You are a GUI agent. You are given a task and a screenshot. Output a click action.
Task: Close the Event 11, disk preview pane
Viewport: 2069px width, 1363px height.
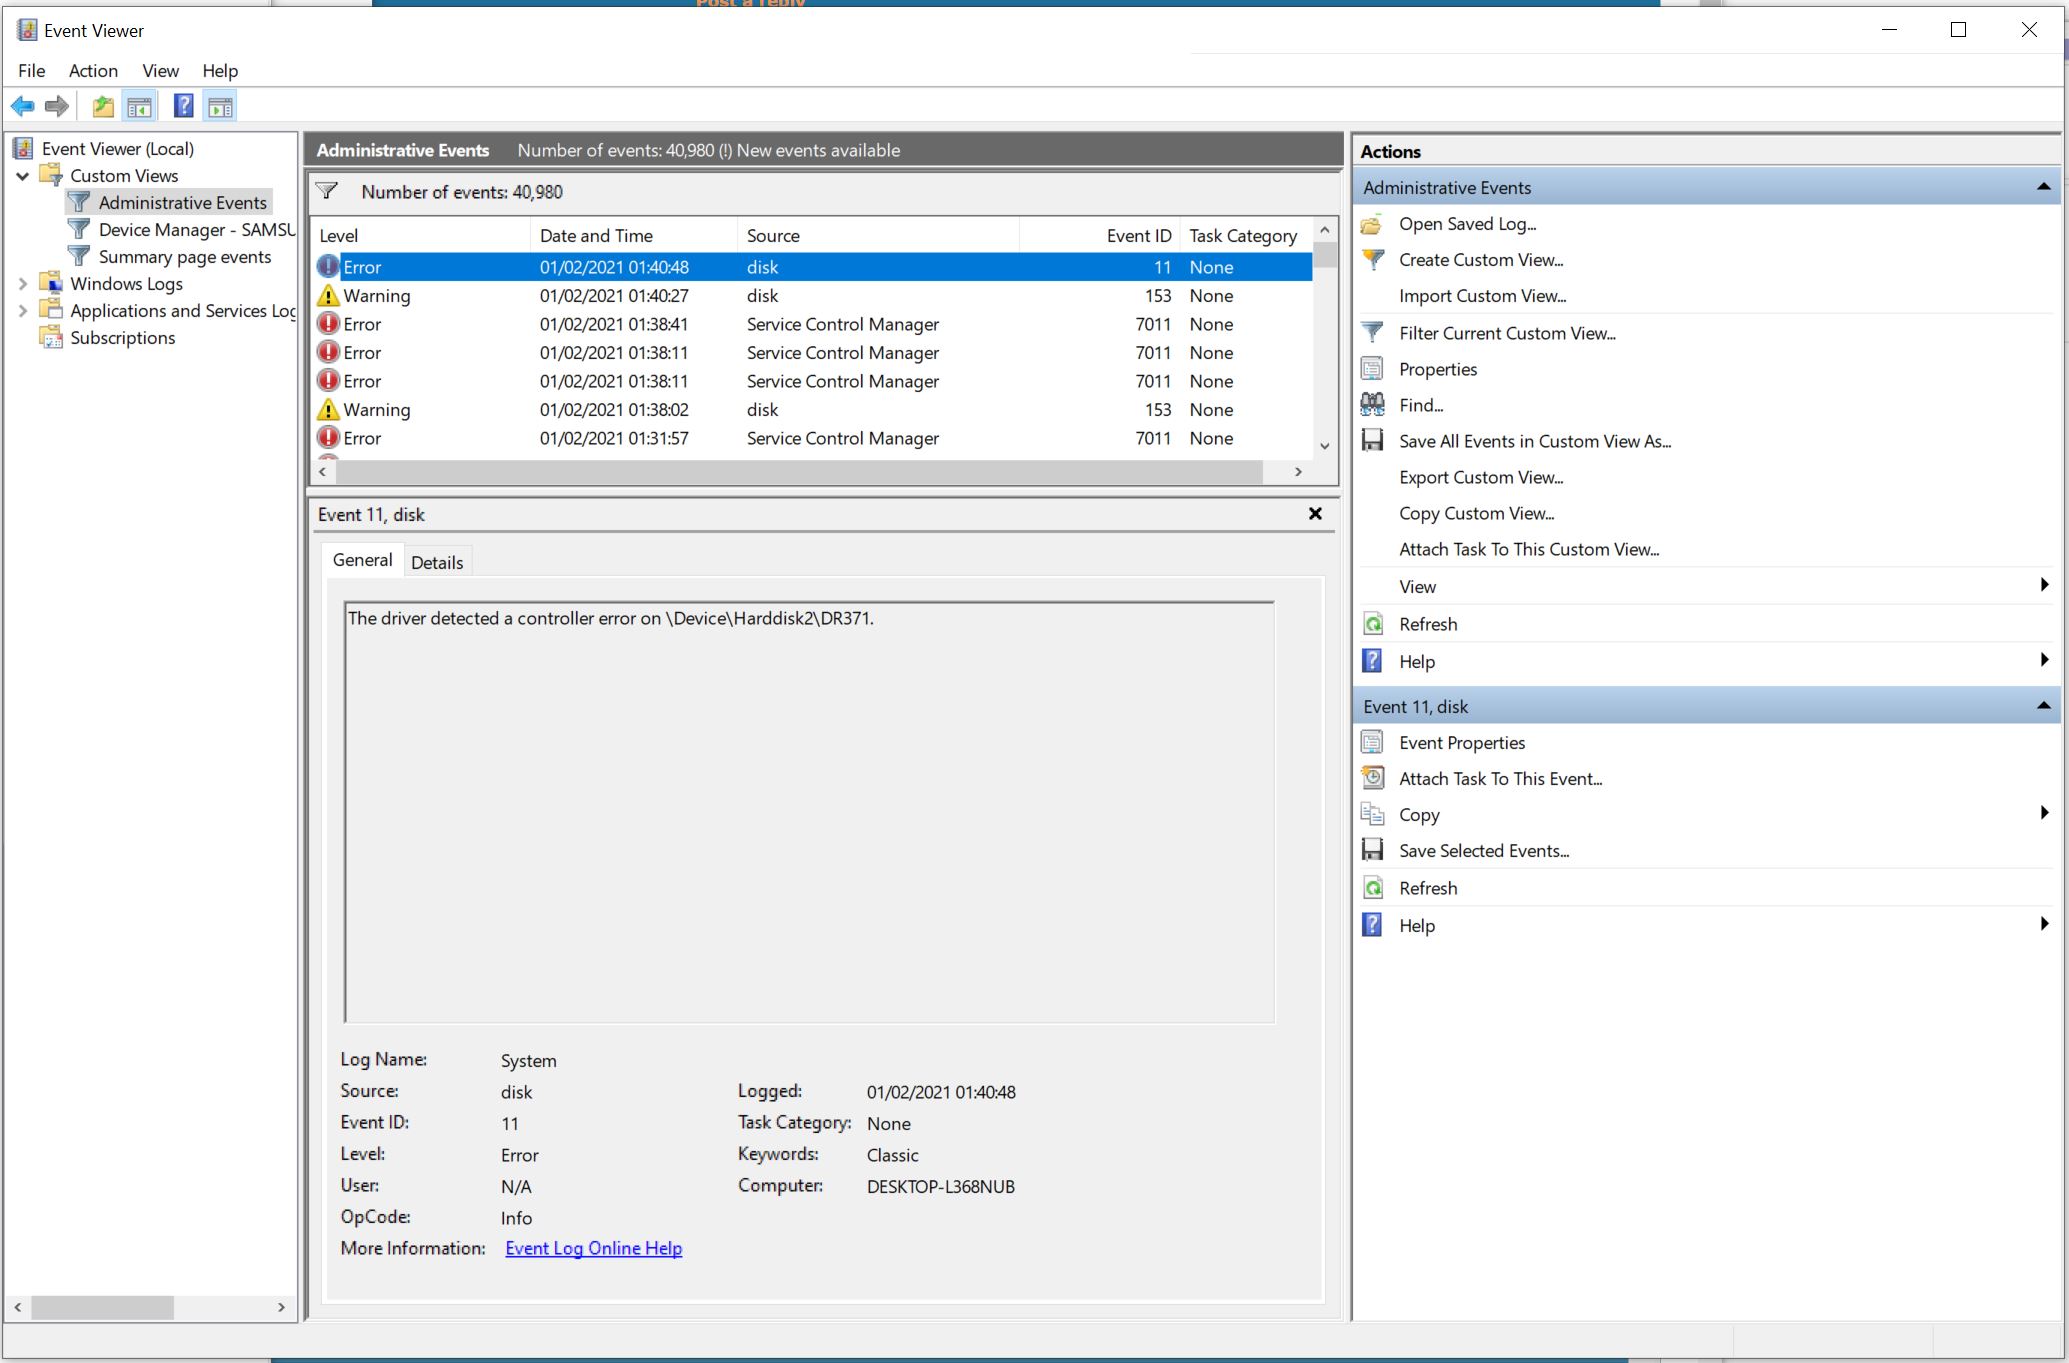[1316, 514]
